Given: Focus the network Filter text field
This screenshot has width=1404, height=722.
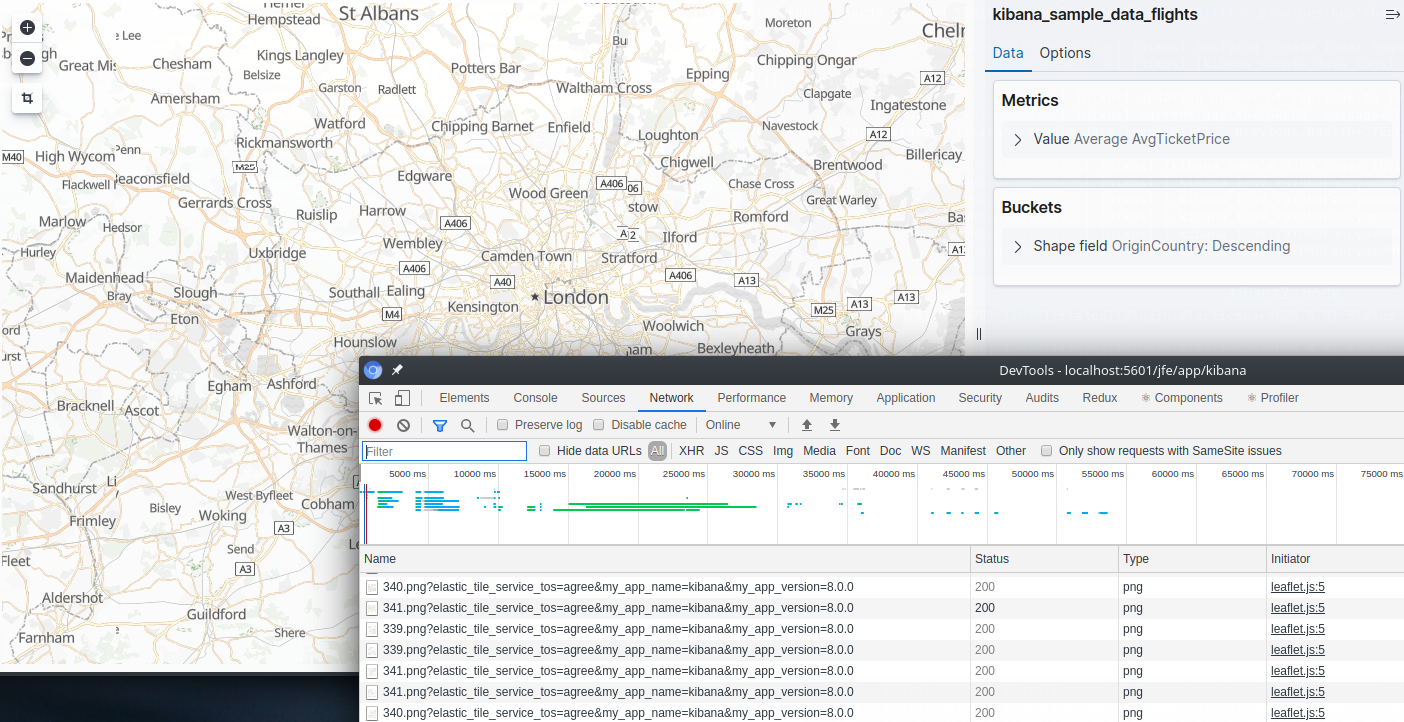Looking at the screenshot, I should coord(444,451).
